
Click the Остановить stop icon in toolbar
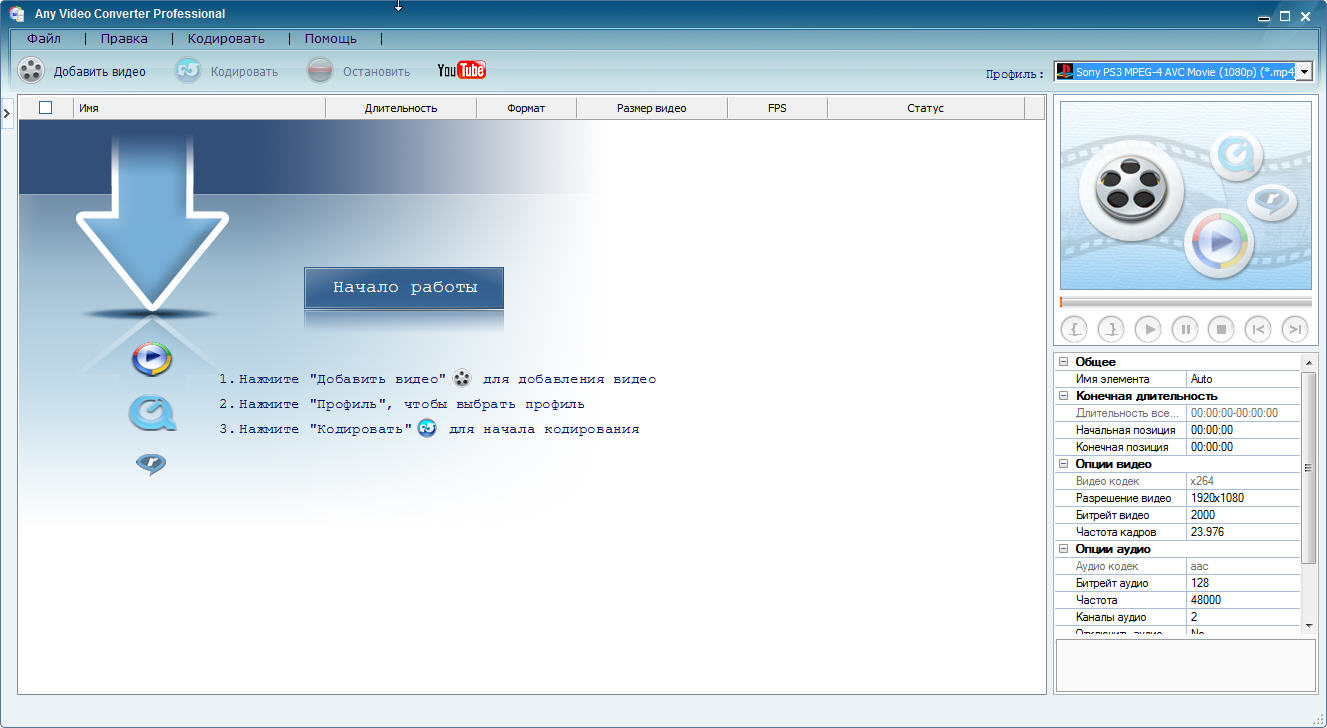(320, 71)
